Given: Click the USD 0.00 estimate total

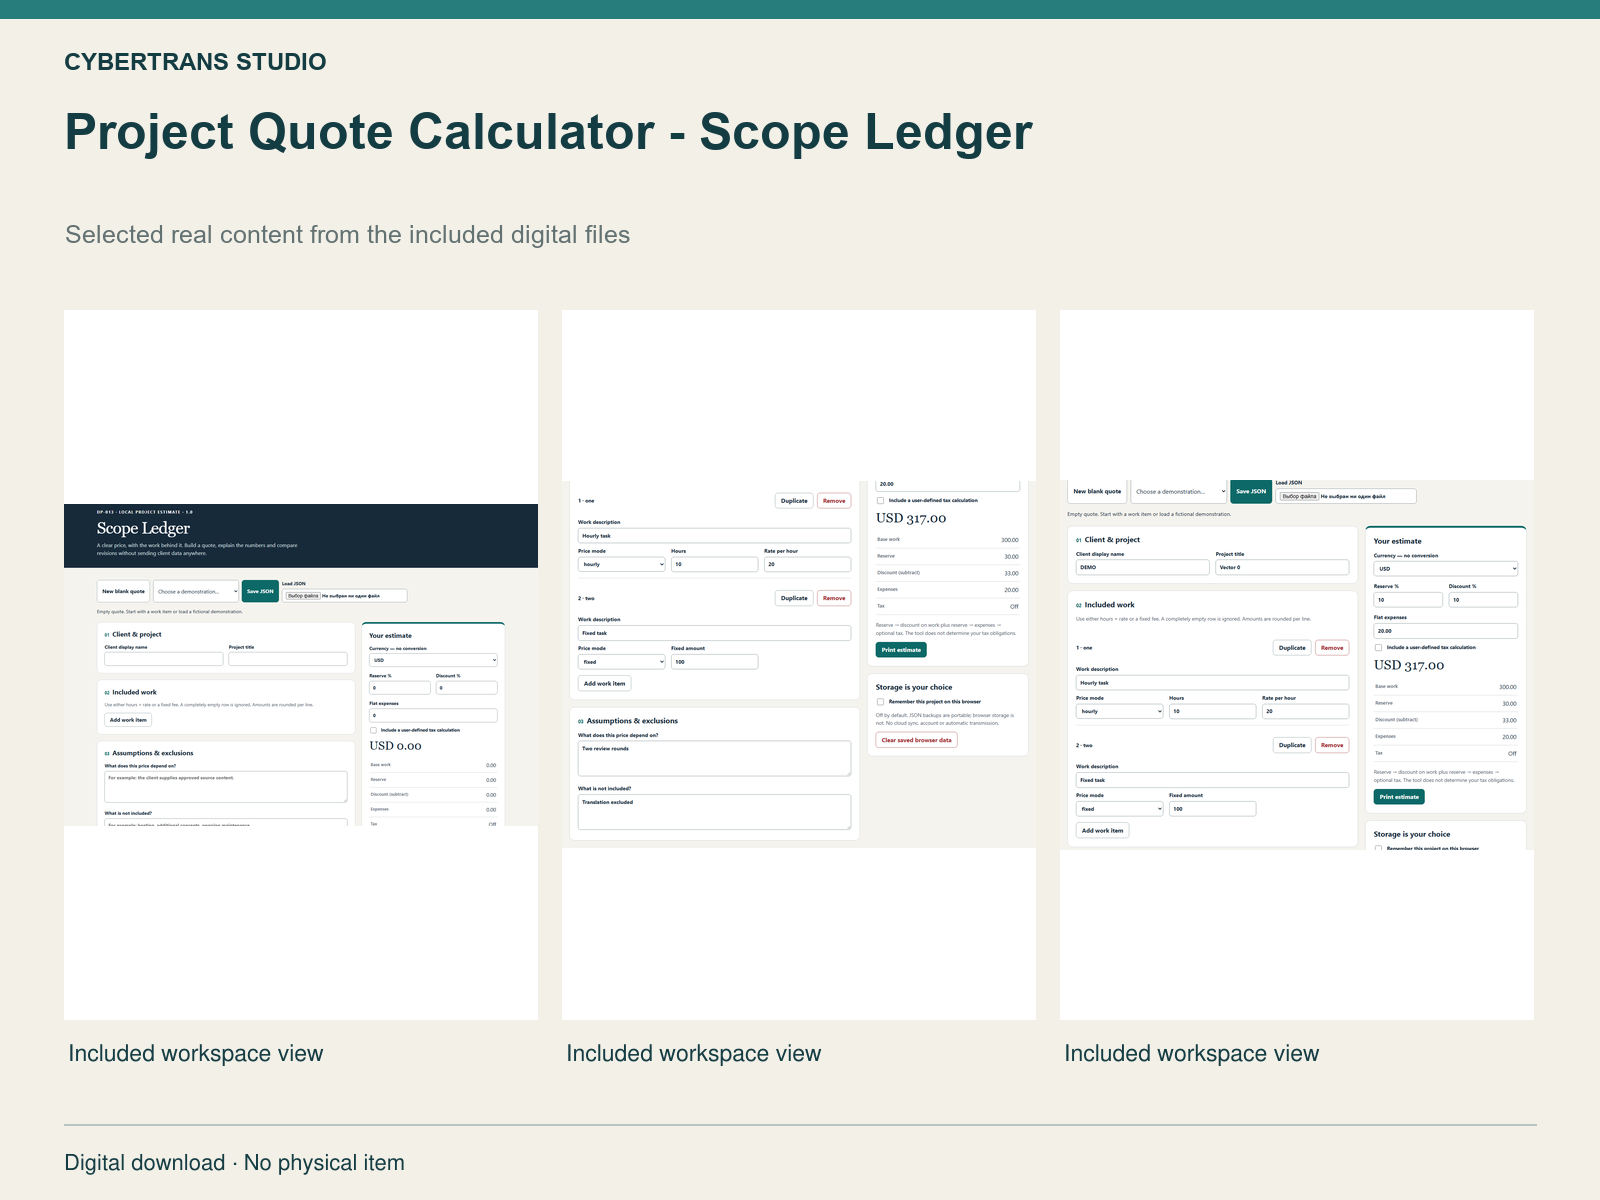Looking at the screenshot, I should point(396,746).
